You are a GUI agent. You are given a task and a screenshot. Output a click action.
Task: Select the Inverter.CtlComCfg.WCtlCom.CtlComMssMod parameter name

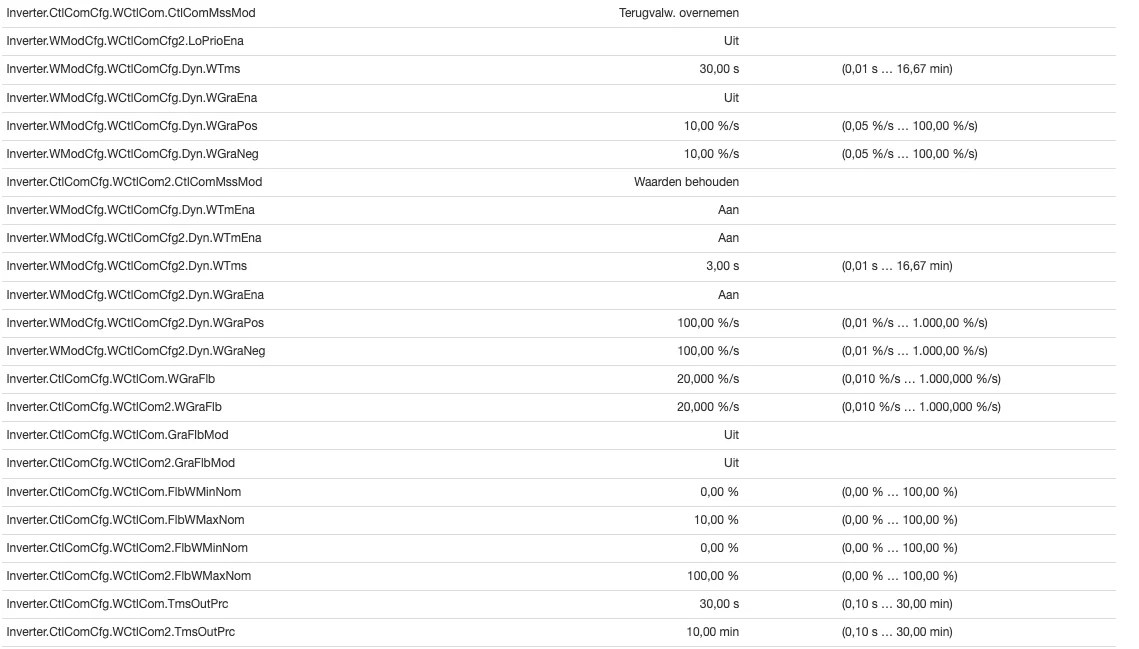coord(131,13)
